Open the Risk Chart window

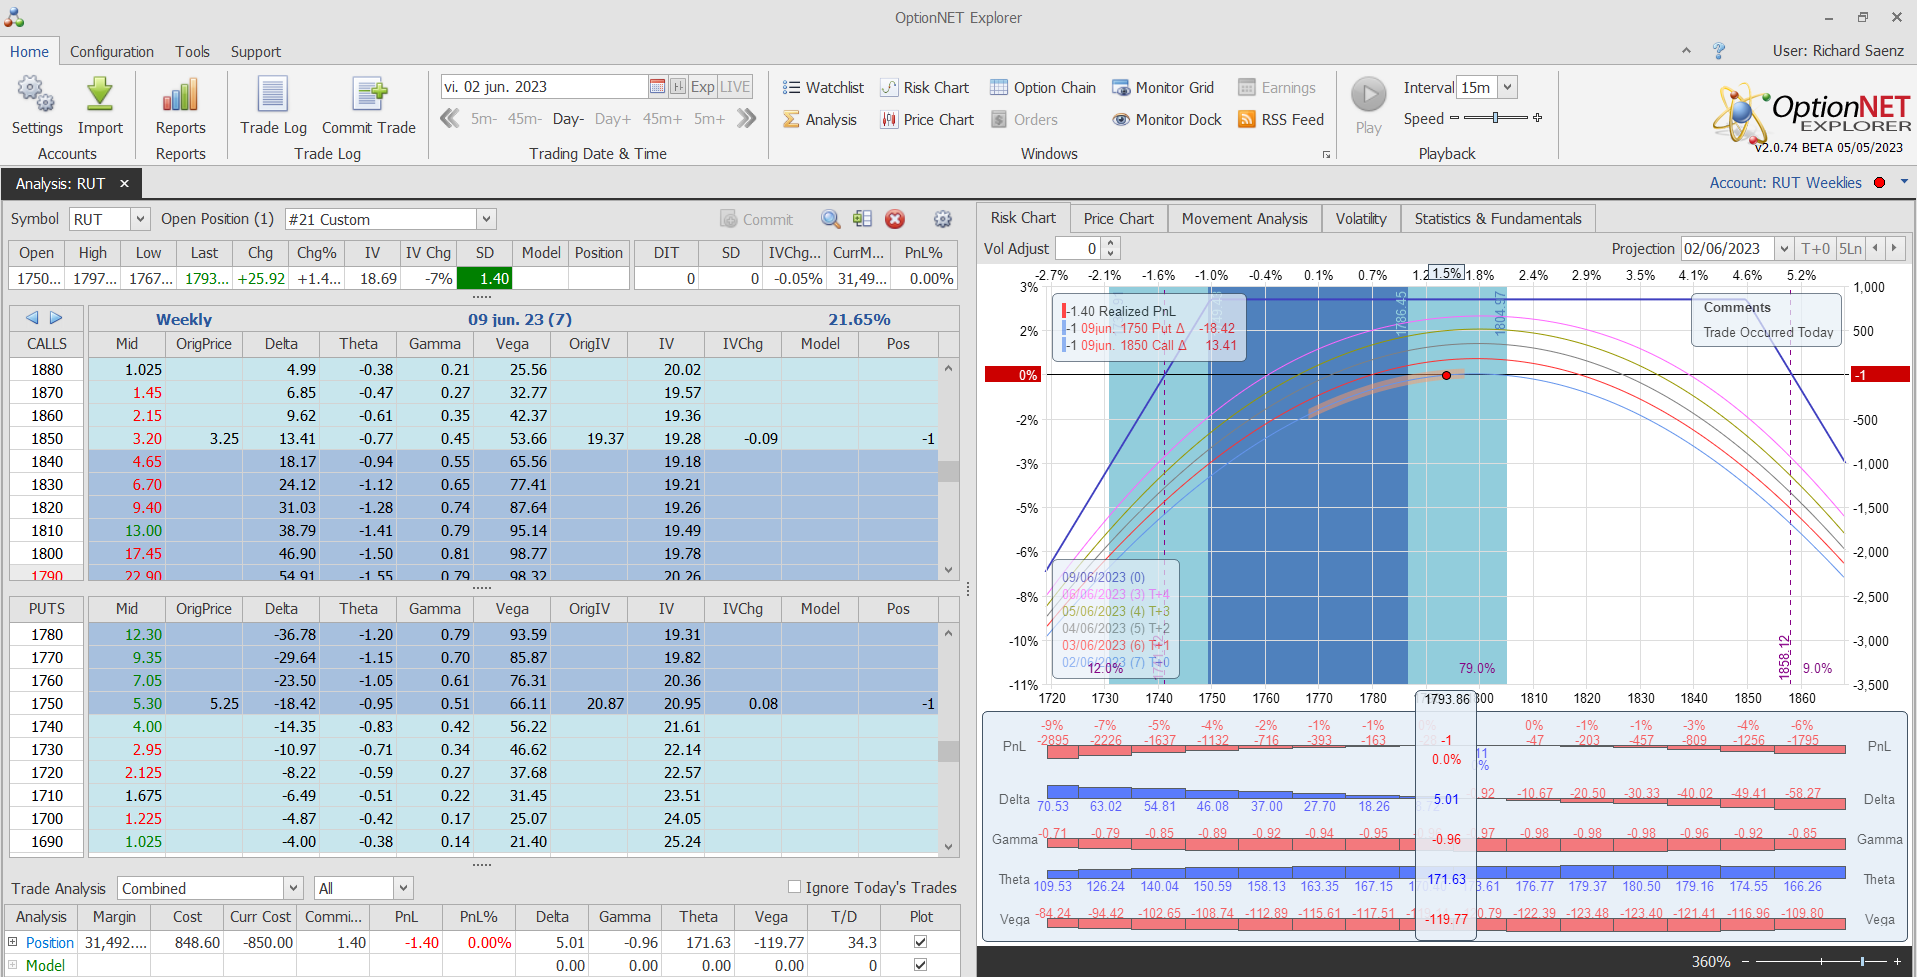[x=924, y=88]
